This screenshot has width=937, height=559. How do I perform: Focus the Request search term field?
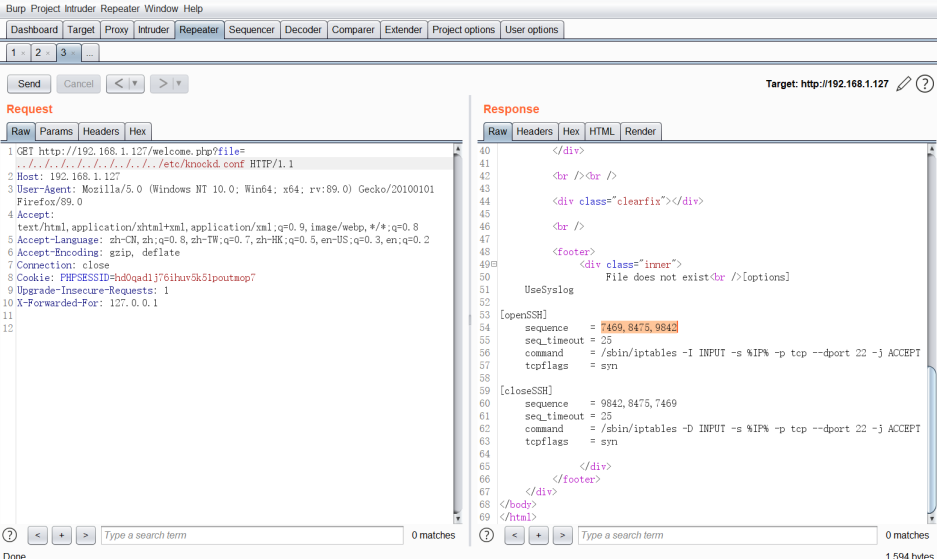coord(252,535)
